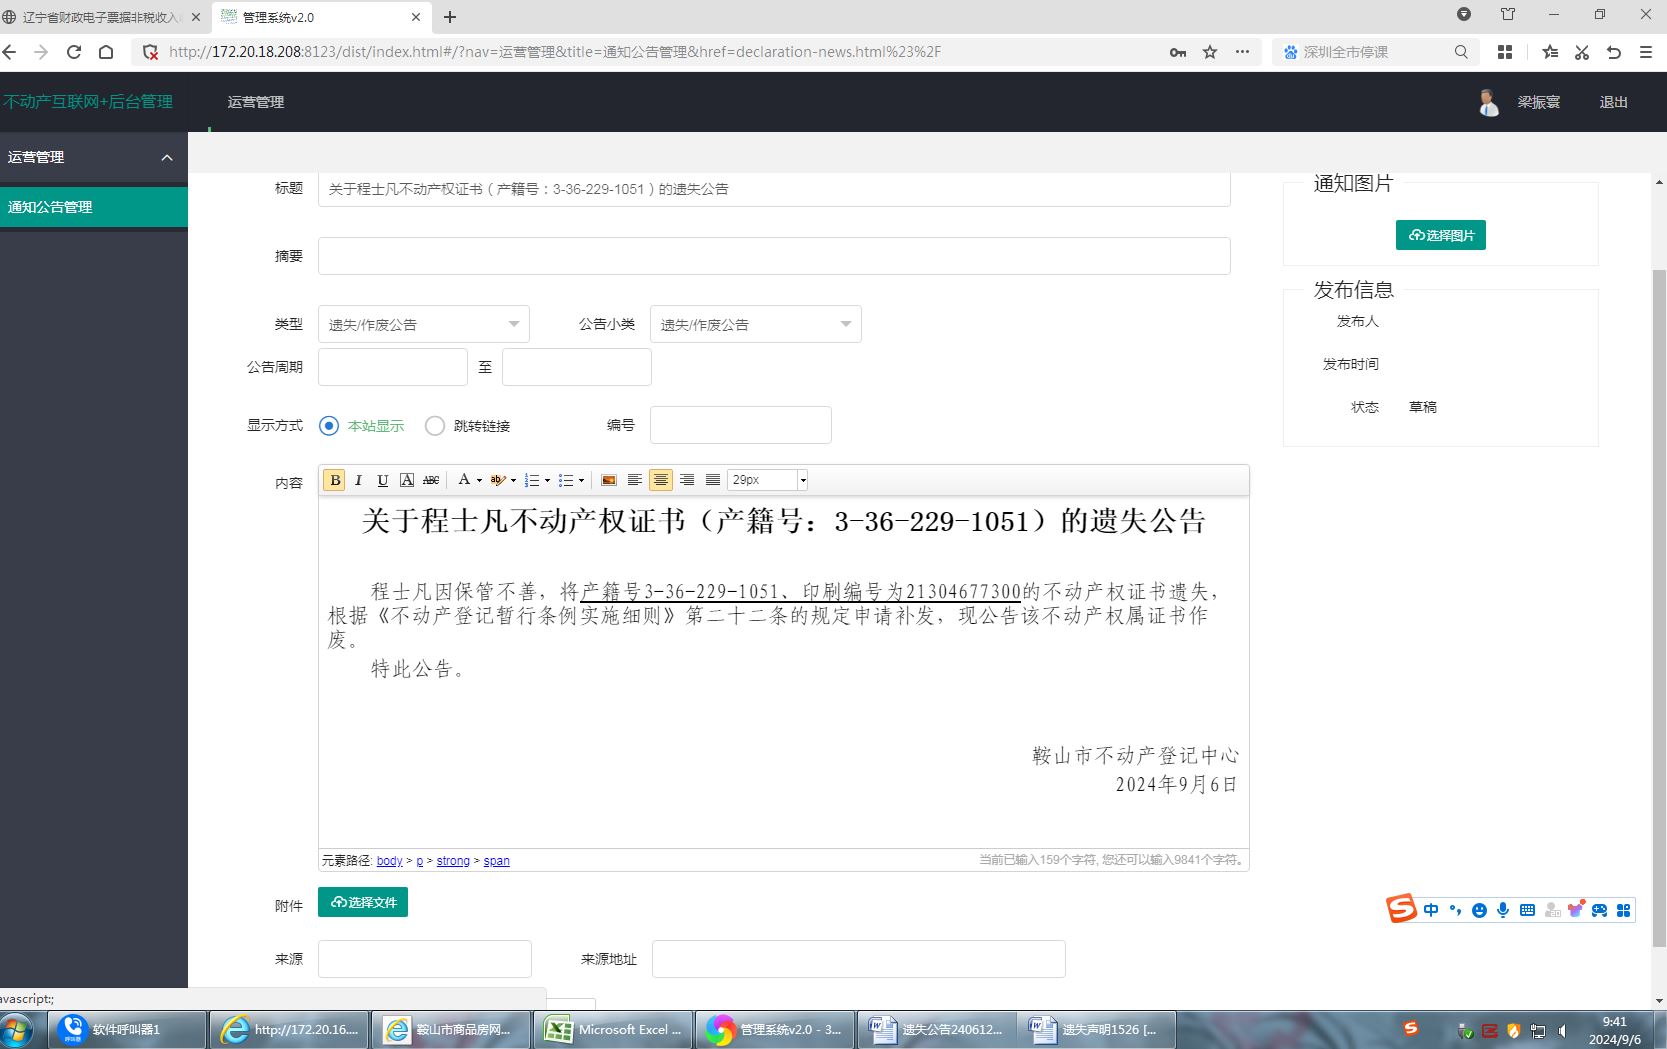This screenshot has width=1667, height=1049.
Task: Open the browser extensions grid icon
Action: (1505, 52)
